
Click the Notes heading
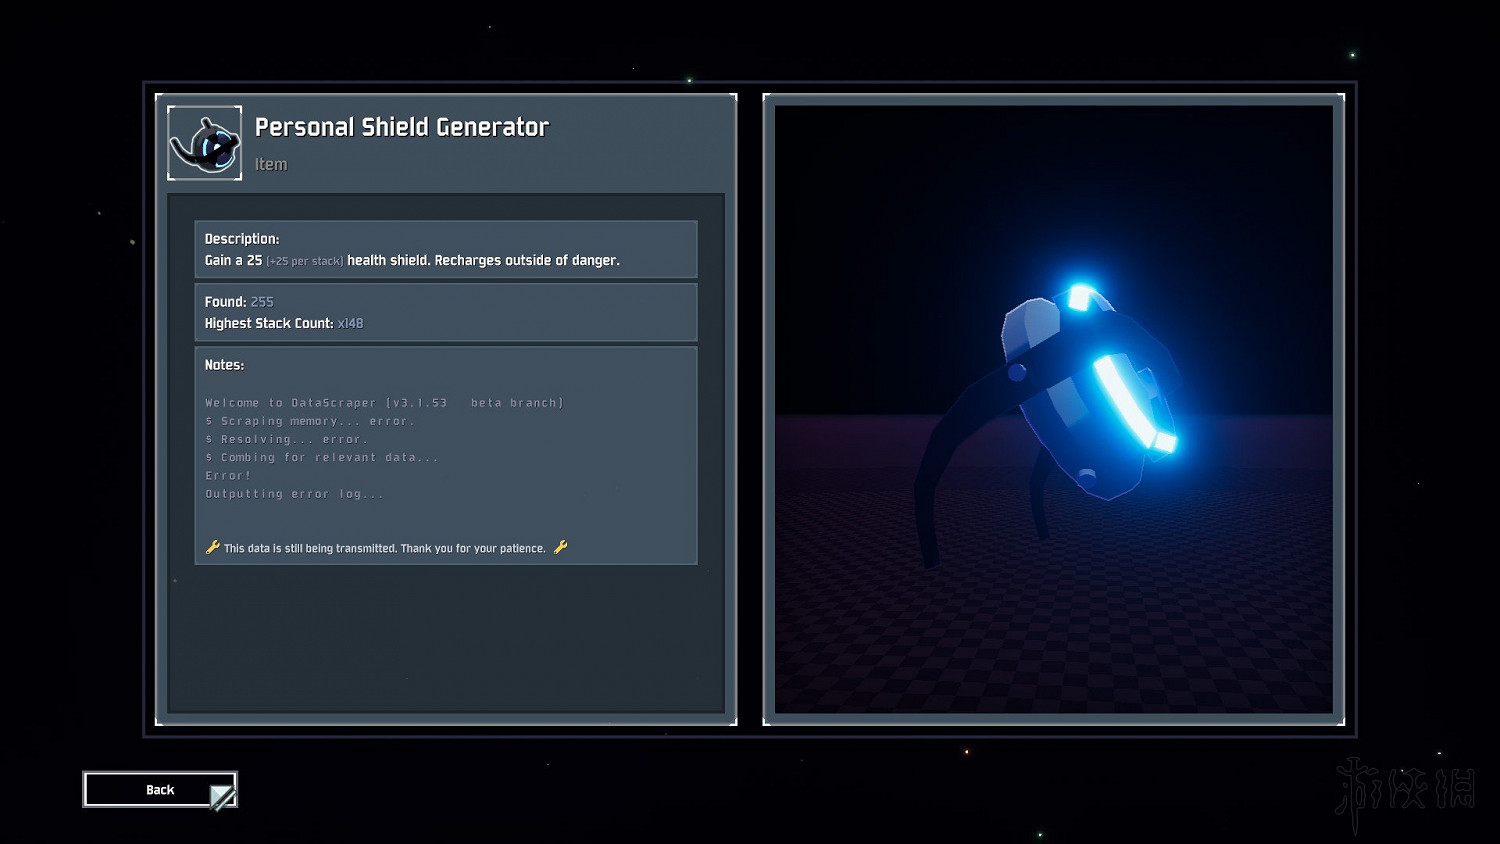click(x=224, y=365)
